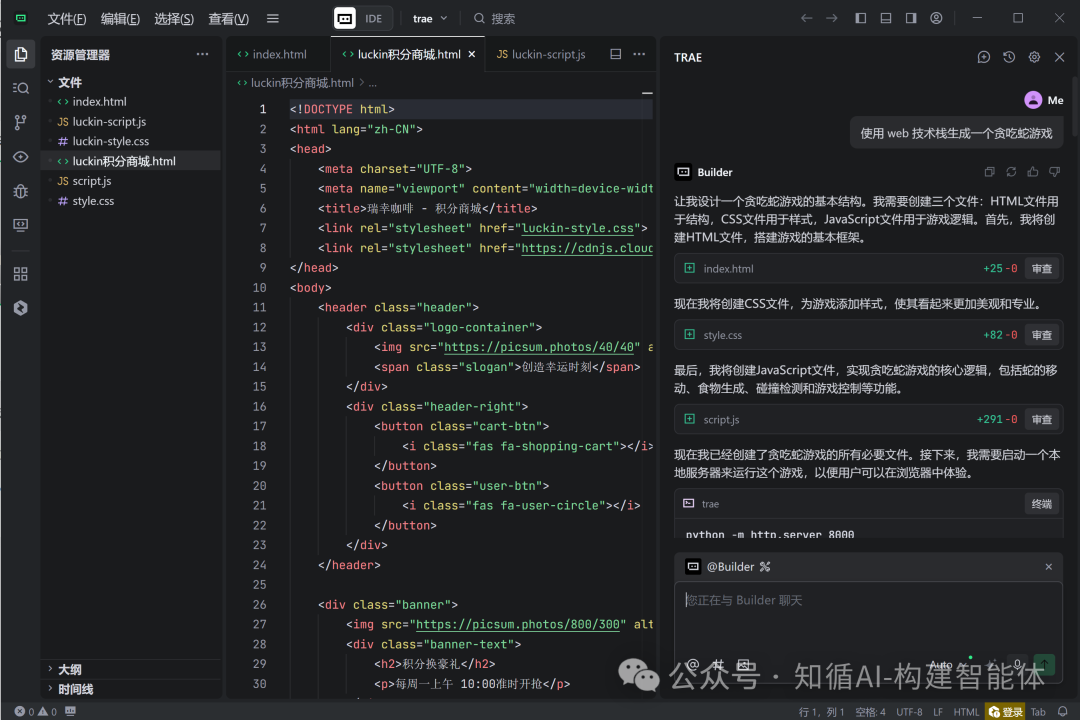This screenshot has height=720, width=1080.
Task: Click the image attachment icon in chat input
Action: (x=742, y=664)
